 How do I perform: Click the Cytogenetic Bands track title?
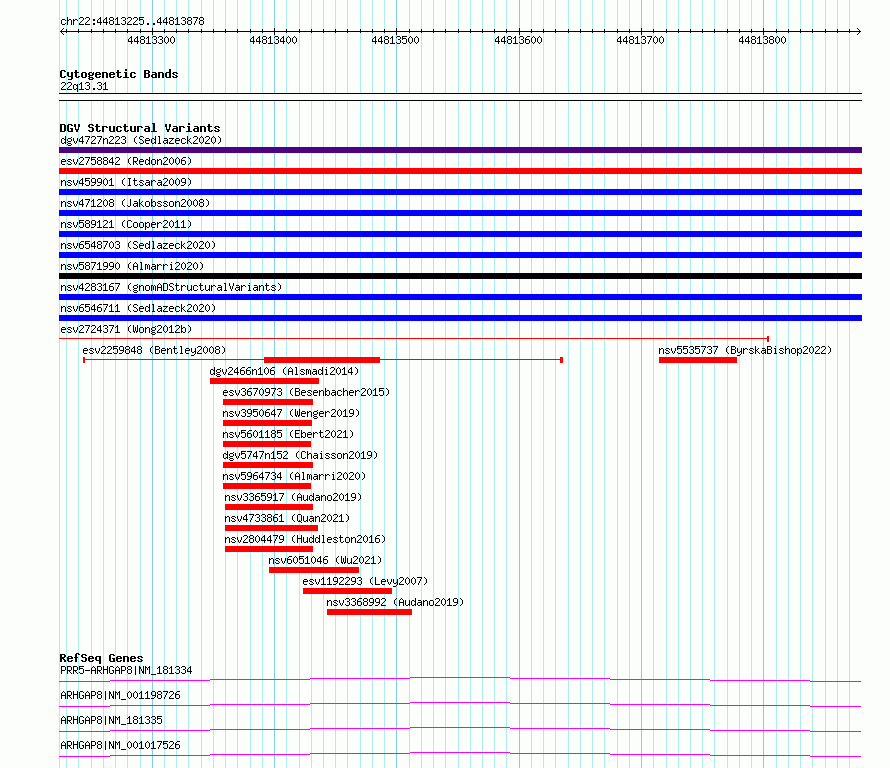[x=119, y=74]
